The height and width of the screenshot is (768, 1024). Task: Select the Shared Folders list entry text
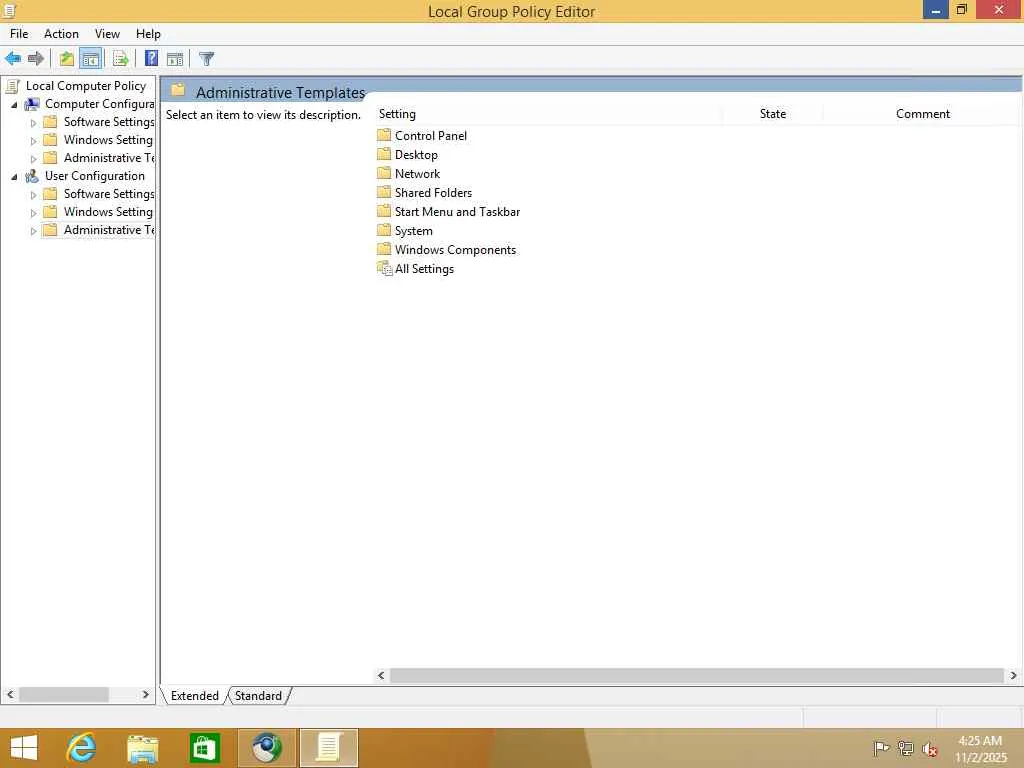click(x=433, y=193)
